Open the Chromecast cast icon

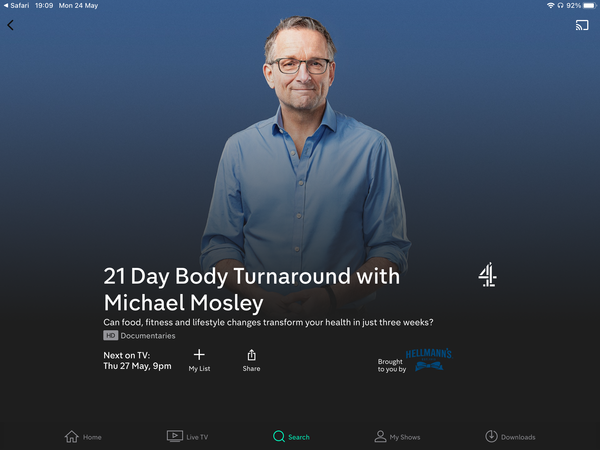pos(582,25)
